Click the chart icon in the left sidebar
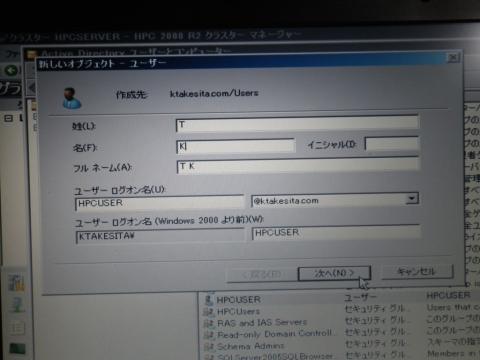Screen dimensions: 480x360 pos(16,283)
